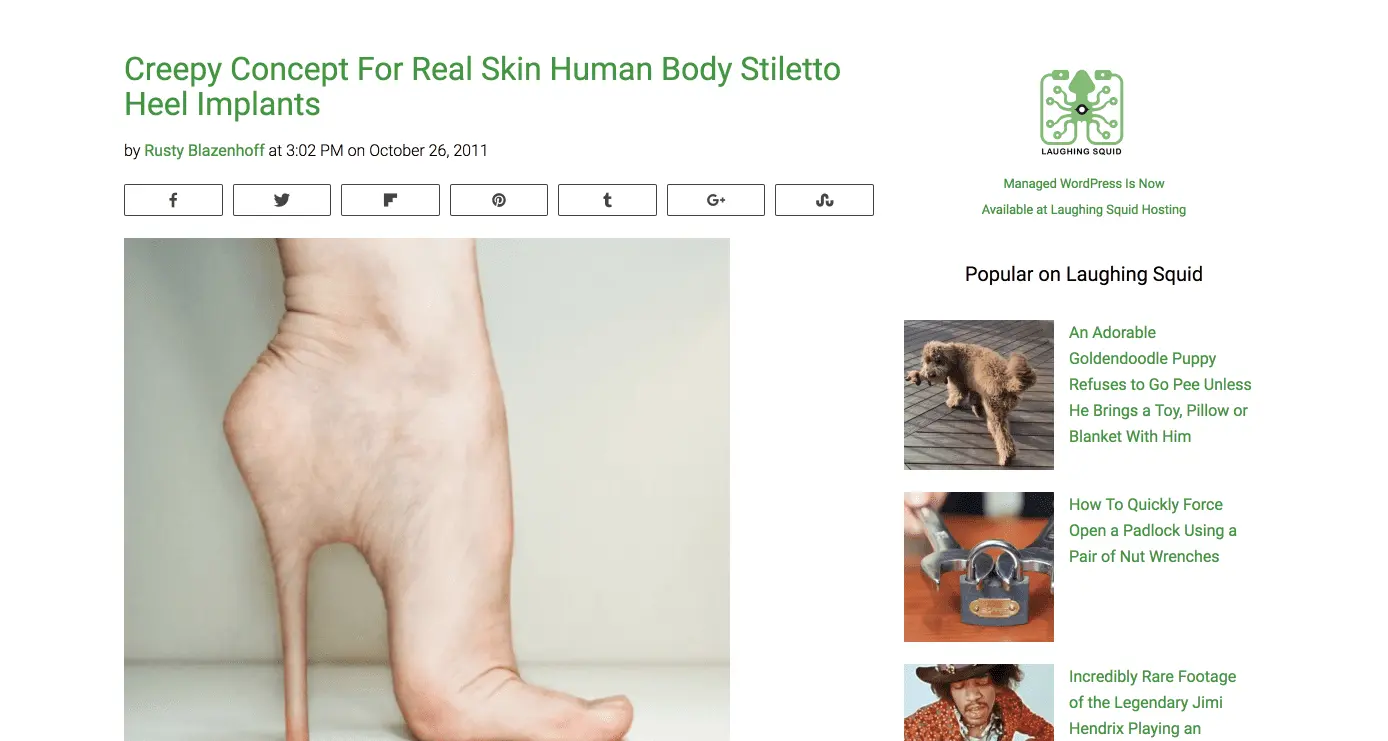Share the article on Twitter

click(282, 200)
